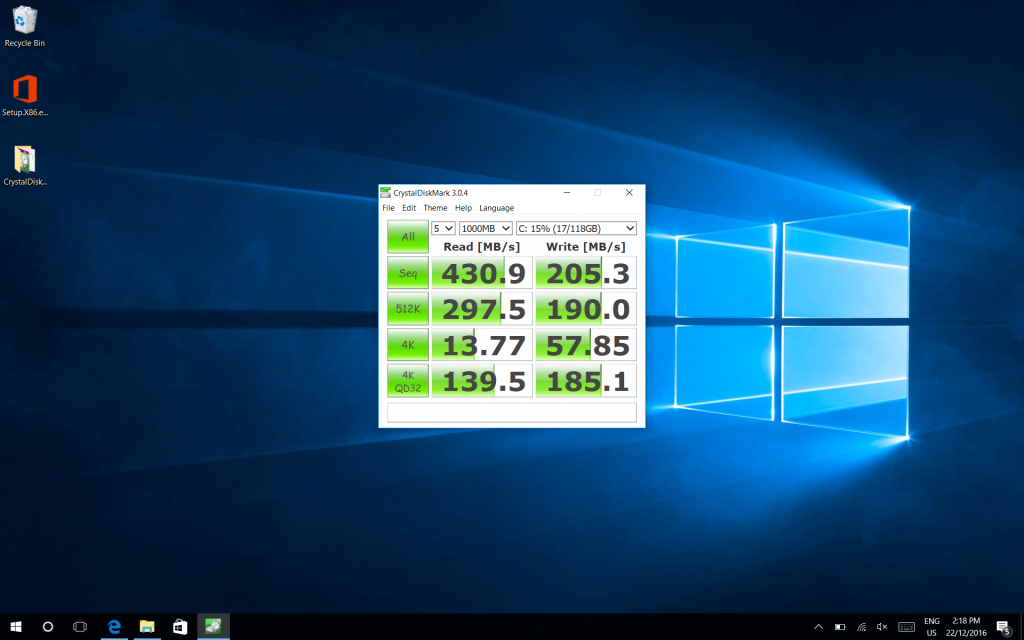Image resolution: width=1024 pixels, height=640 pixels.
Task: Open the File menu in CrystalDiskMark
Action: [389, 208]
